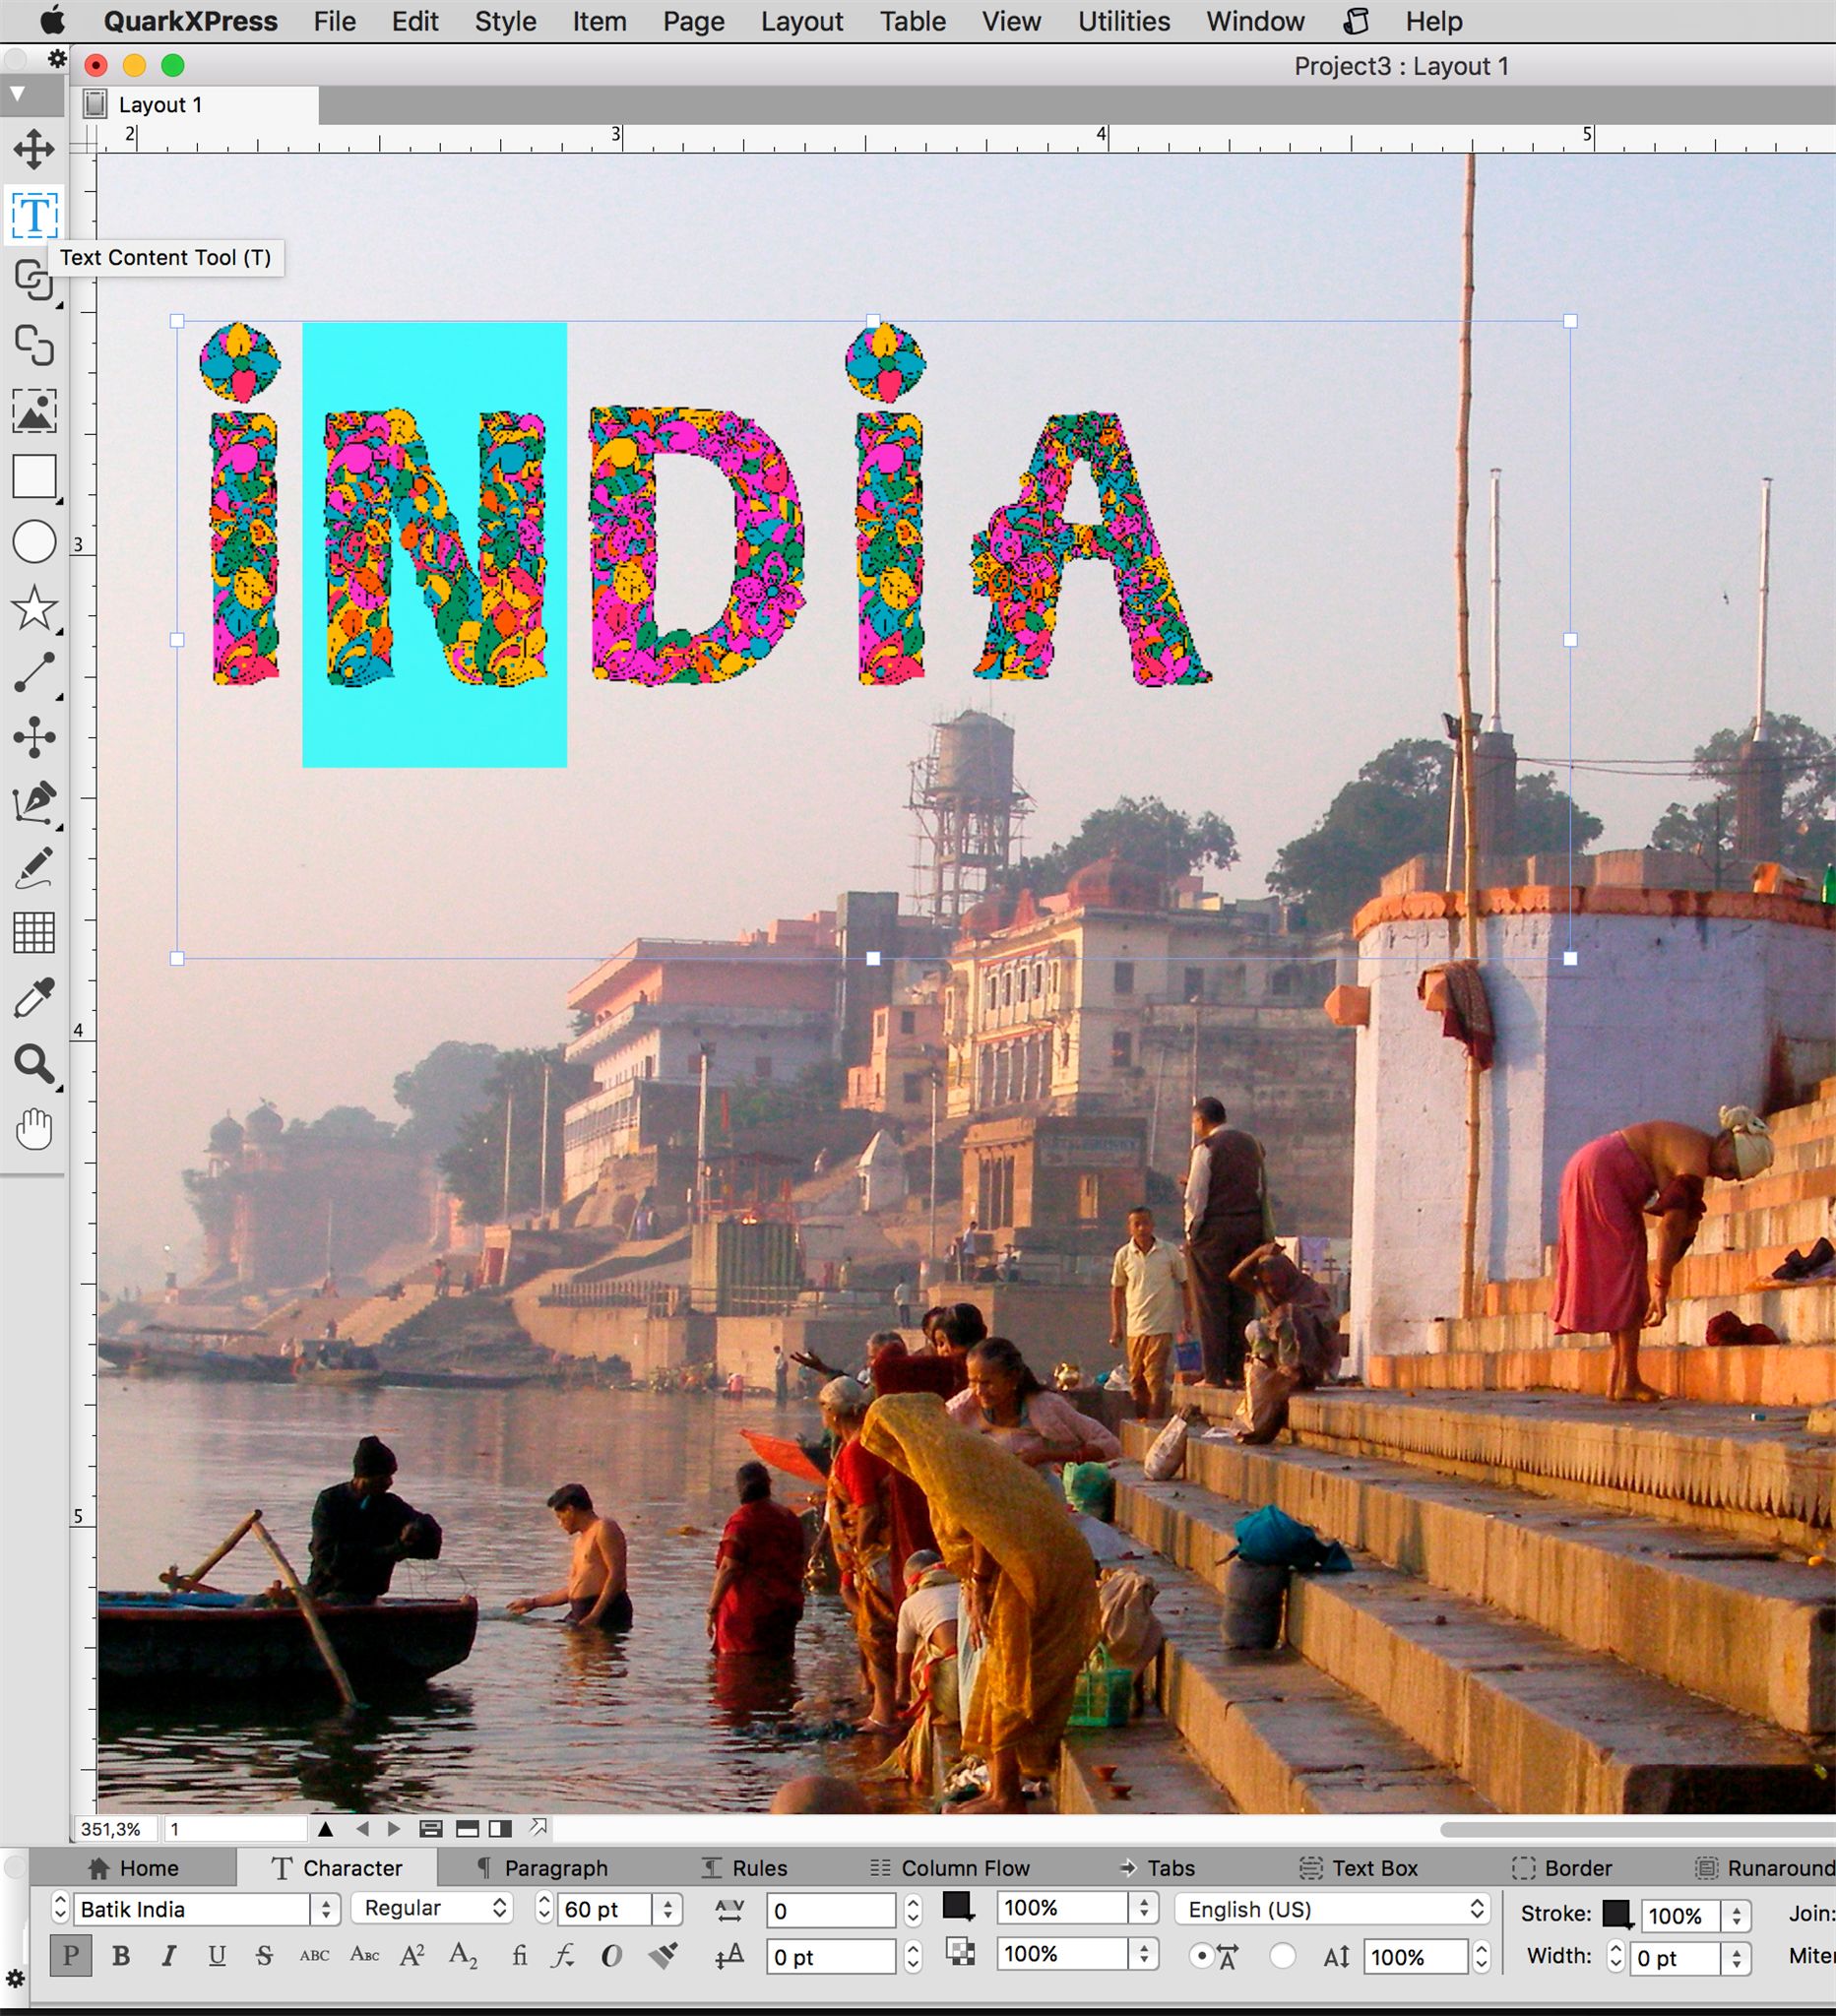The image size is (1836, 2016).
Task: Open the text shade percentage dropdown
Action: tap(1144, 1907)
